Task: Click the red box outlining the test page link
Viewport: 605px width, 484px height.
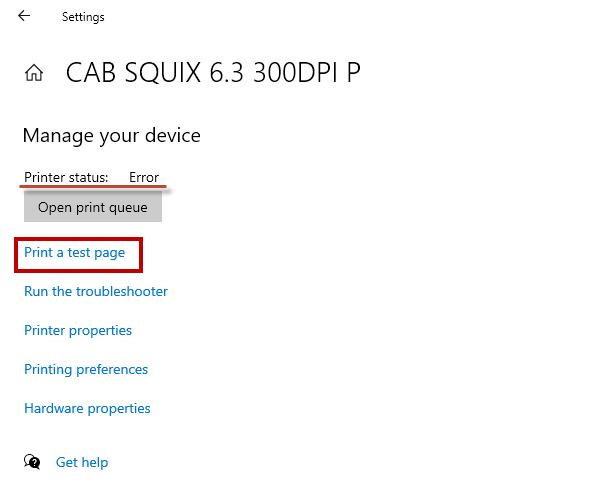Action: 141,254
